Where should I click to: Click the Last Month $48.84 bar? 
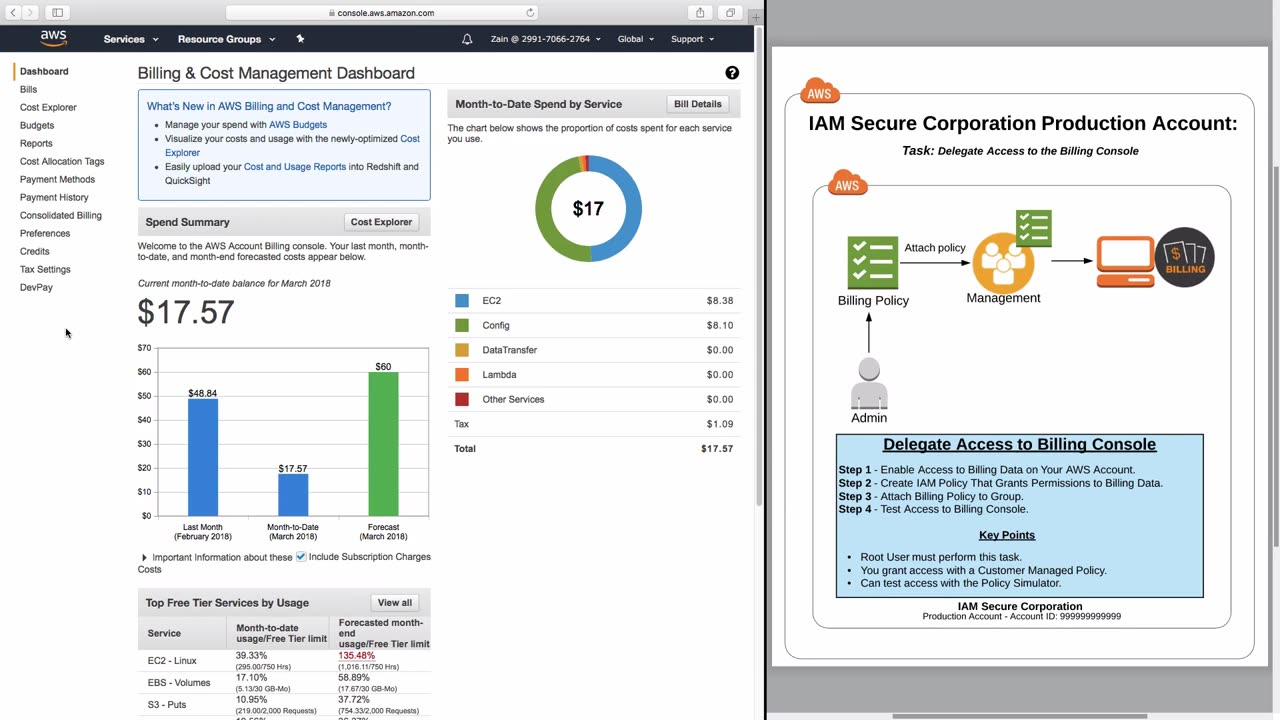(203, 457)
